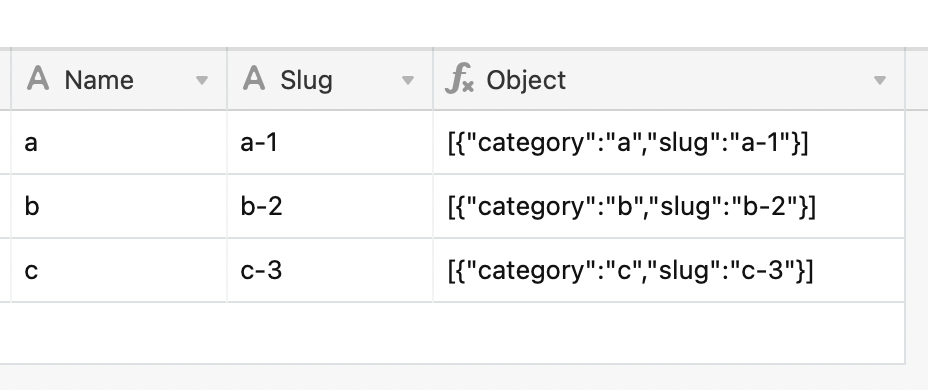The width and height of the screenshot is (928, 390).
Task: Click the text-type icon beside Name
Action: (x=38, y=79)
